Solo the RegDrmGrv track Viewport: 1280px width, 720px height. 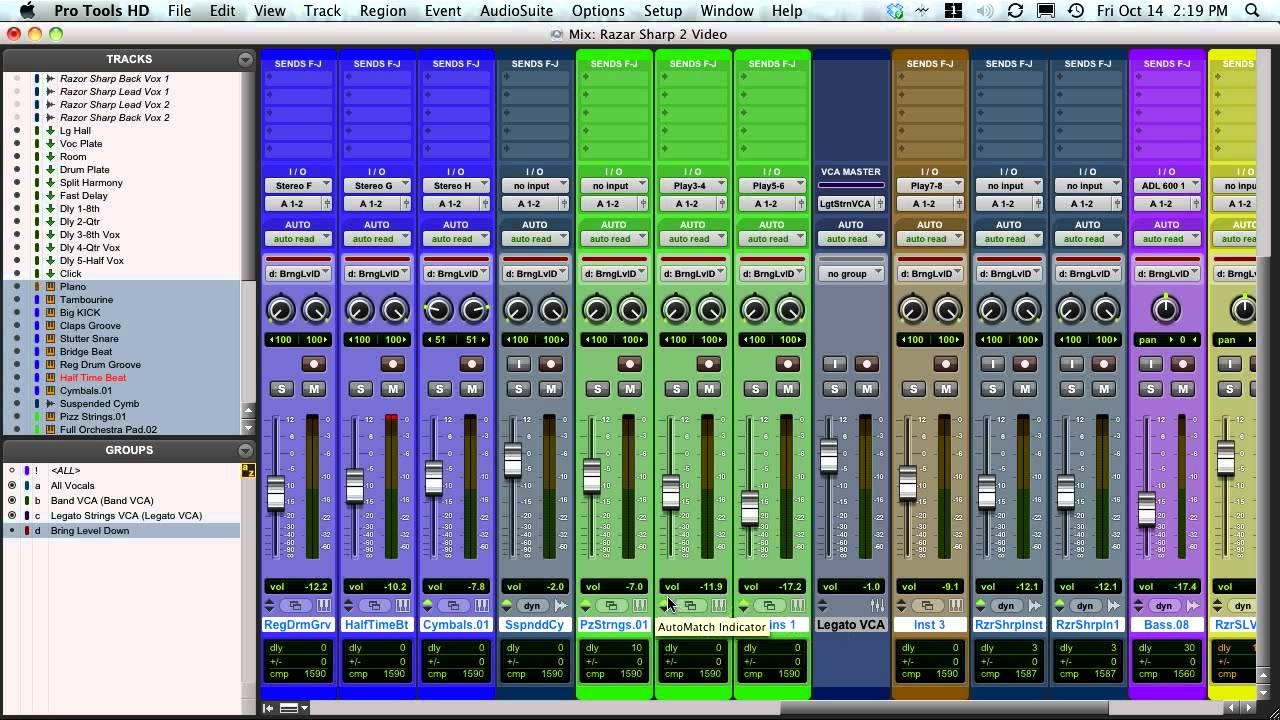pyautogui.click(x=282, y=389)
